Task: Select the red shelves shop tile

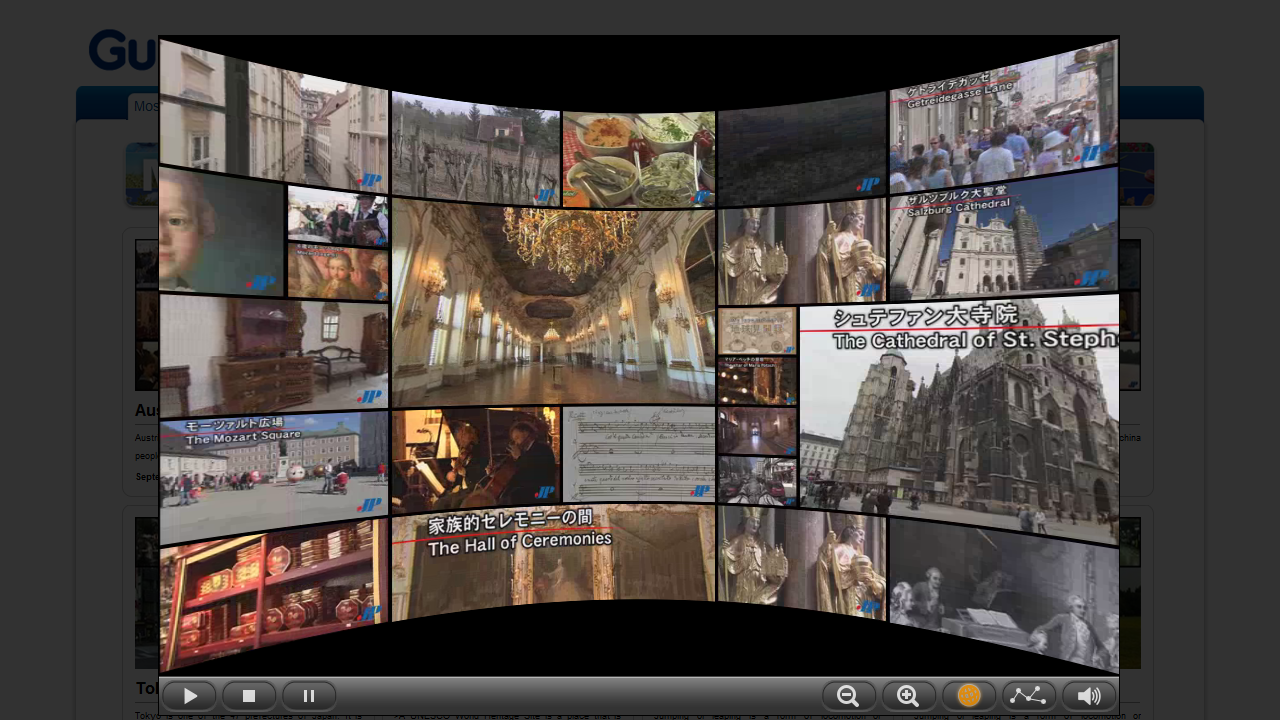Action: 274,594
